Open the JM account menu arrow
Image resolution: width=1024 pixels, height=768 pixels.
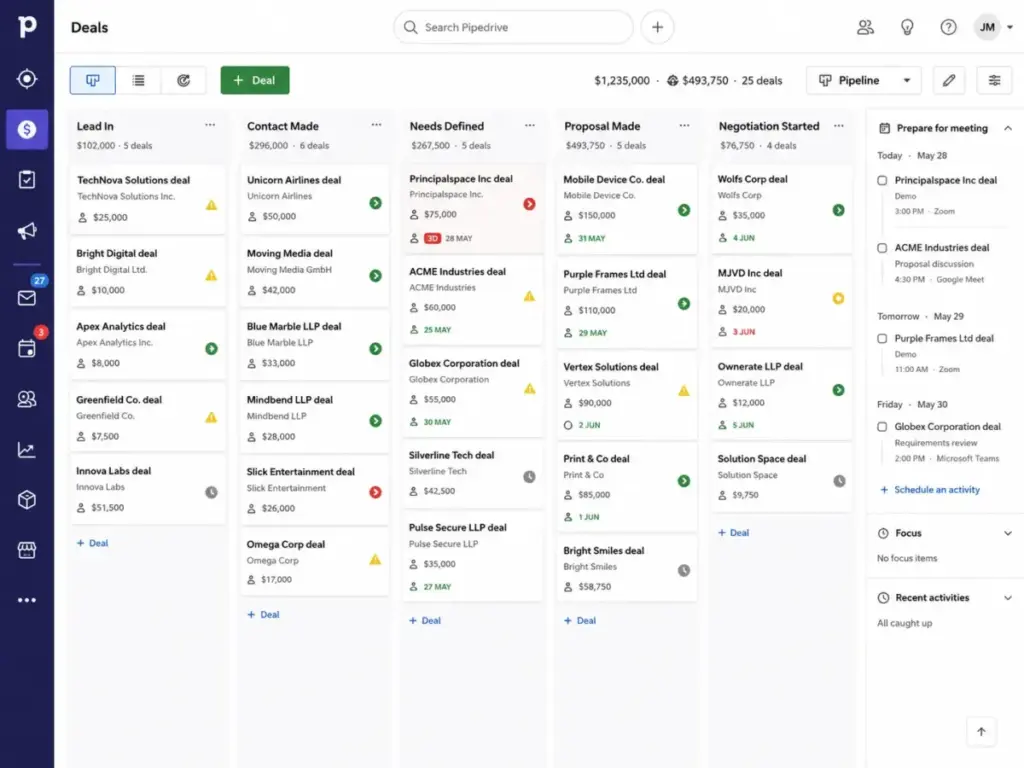[x=1010, y=27]
